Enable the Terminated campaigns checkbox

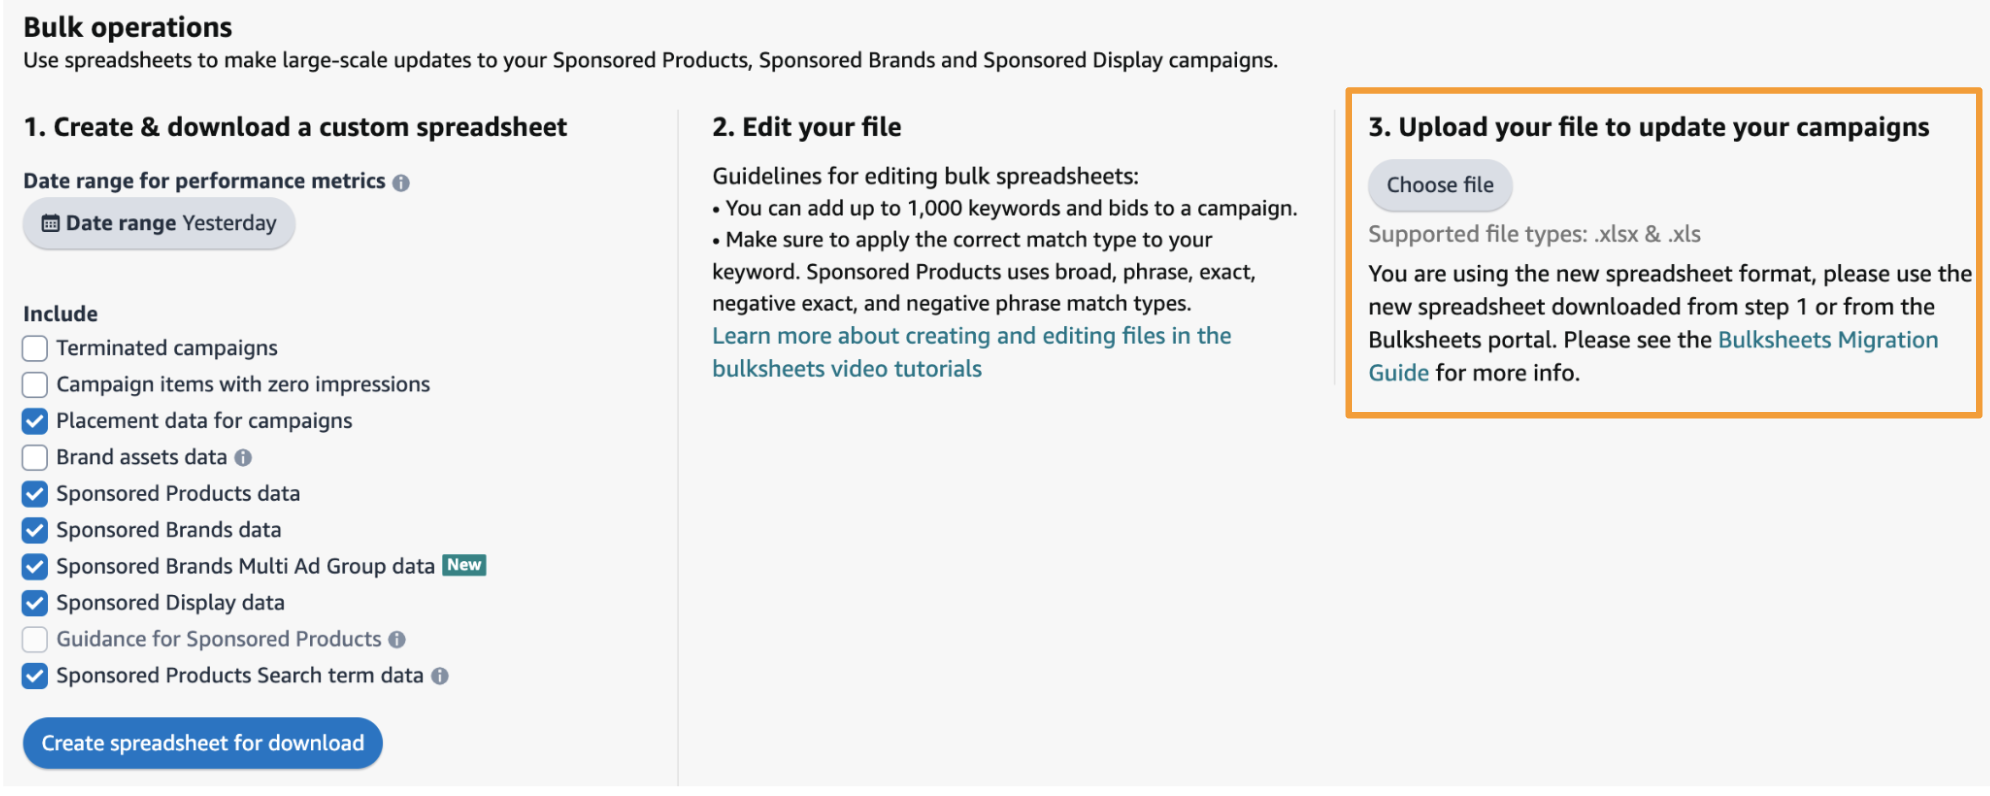click(x=34, y=348)
